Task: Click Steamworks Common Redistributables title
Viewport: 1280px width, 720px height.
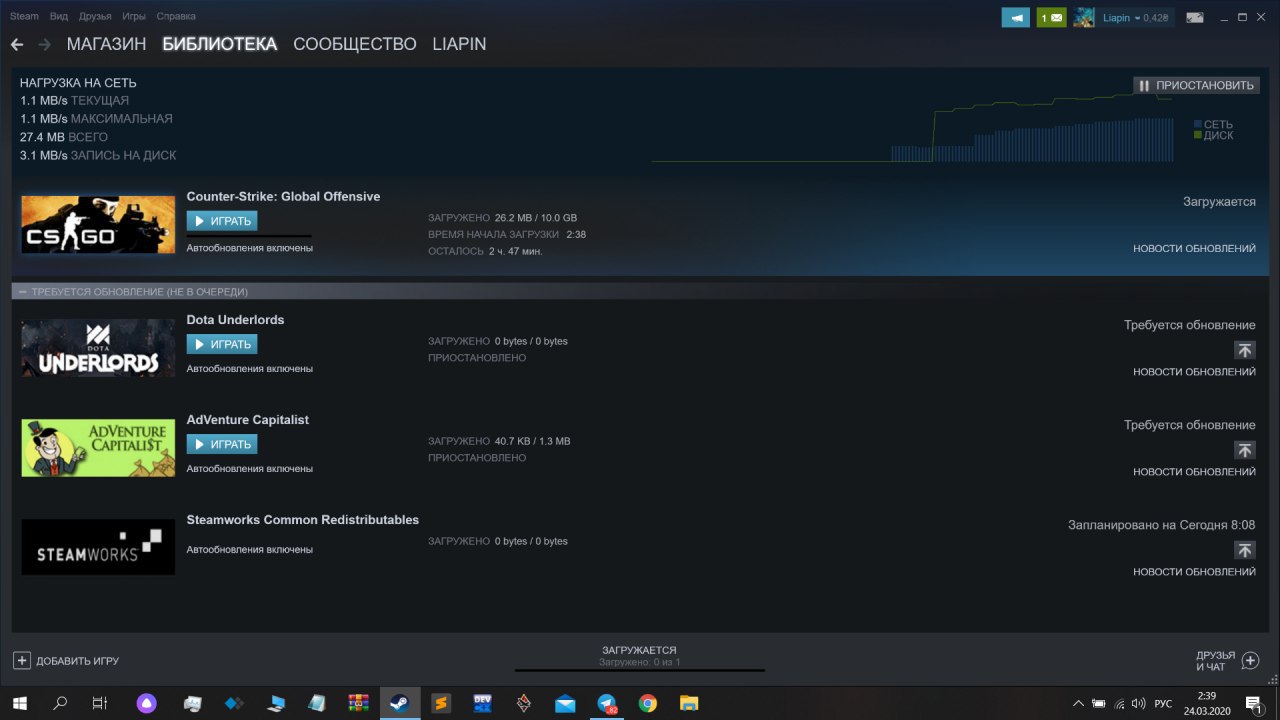Action: pos(302,520)
